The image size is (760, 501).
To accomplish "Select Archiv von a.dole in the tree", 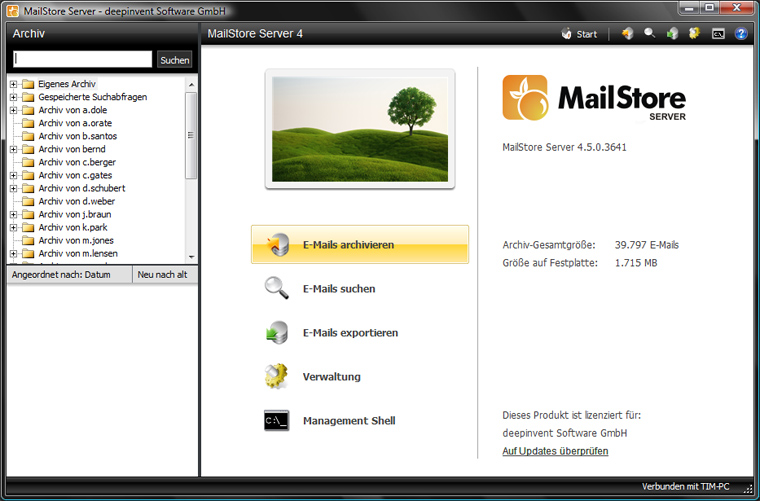I will point(73,110).
